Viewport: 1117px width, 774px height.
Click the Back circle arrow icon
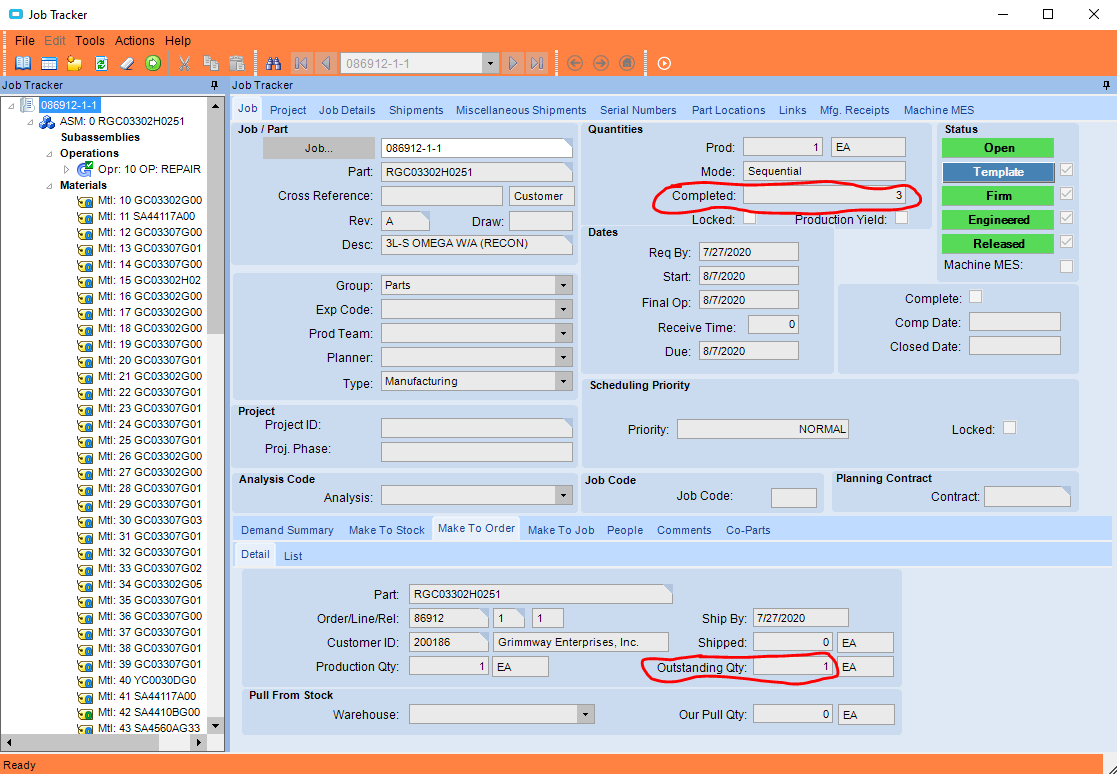point(575,63)
